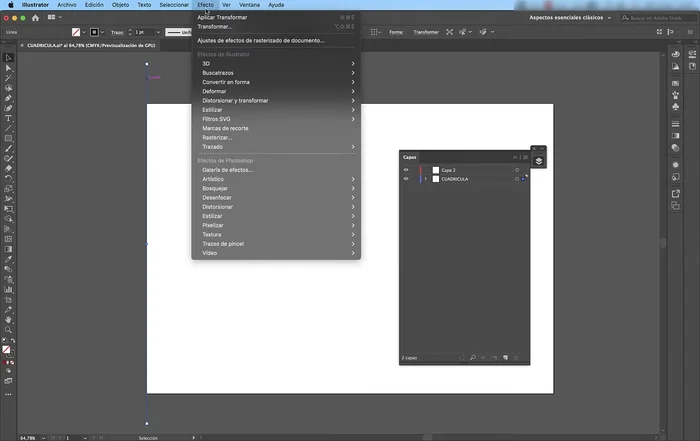700x441 pixels.
Task: Open the Archivo menu
Action: pyautogui.click(x=67, y=5)
